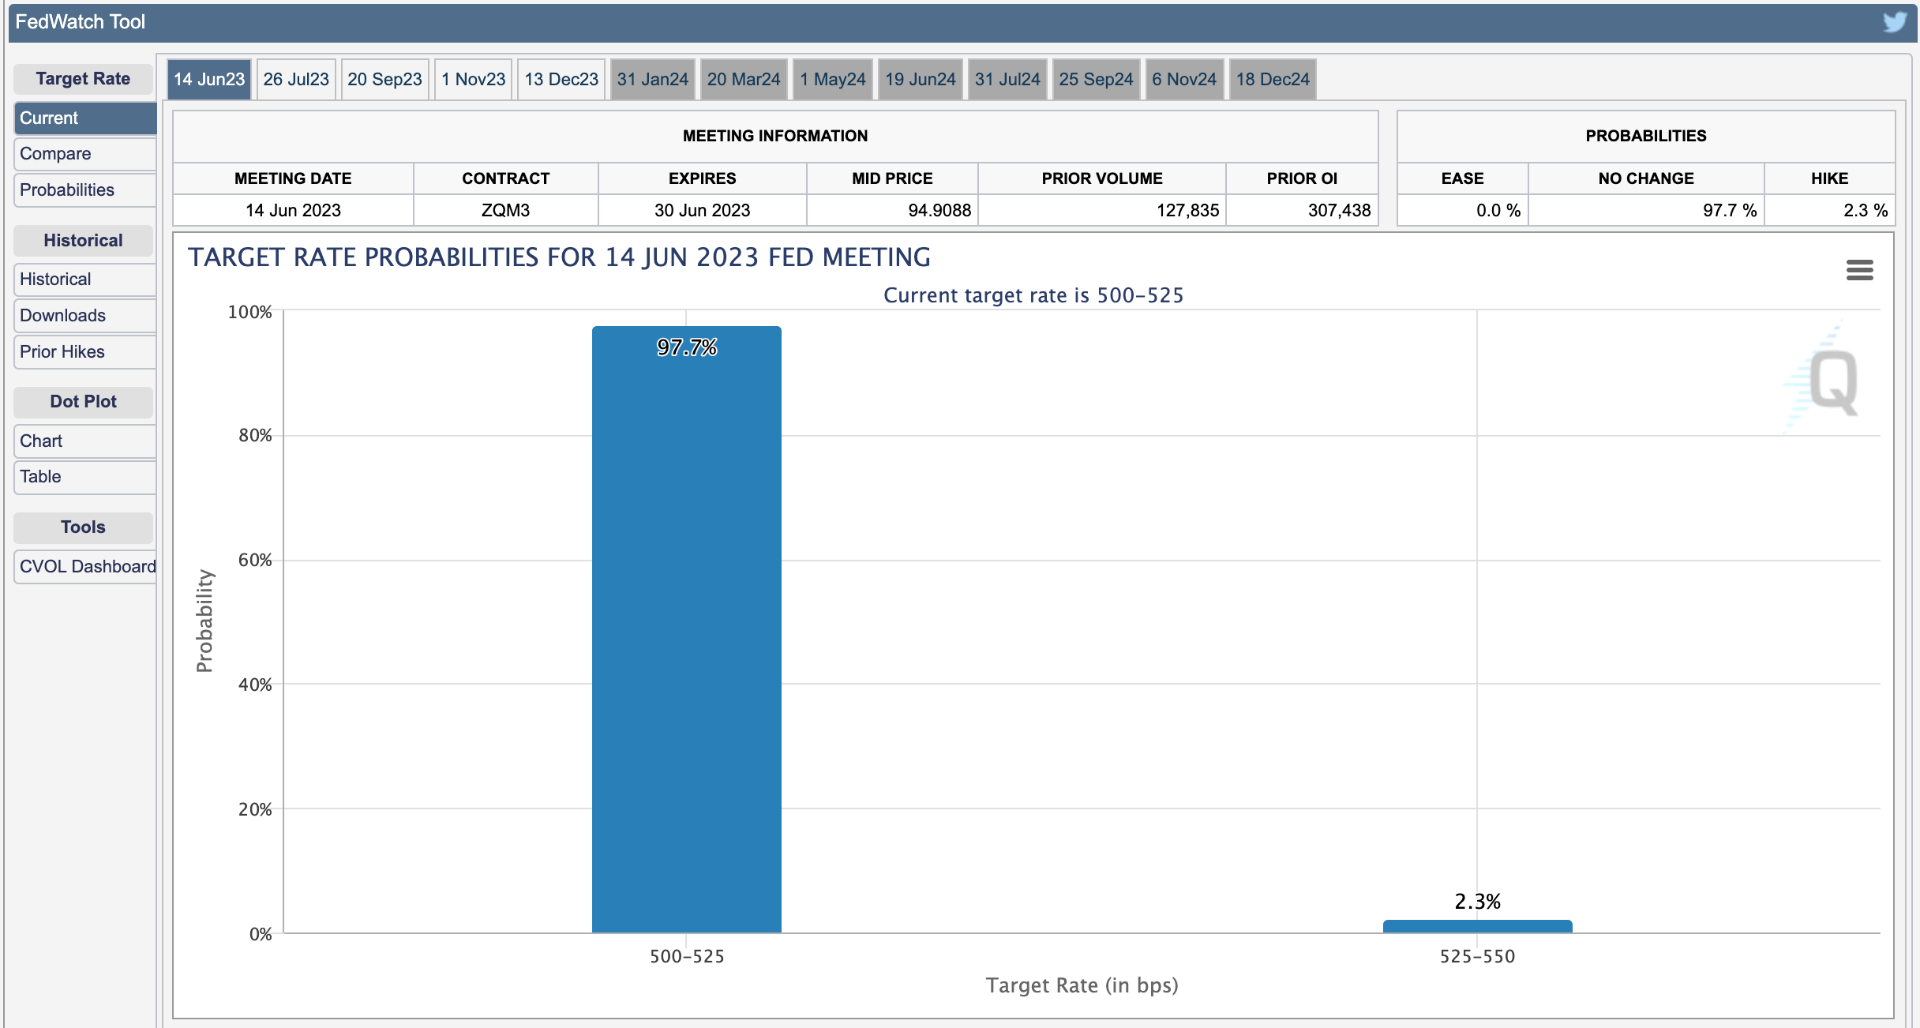The width and height of the screenshot is (1920, 1028).
Task: Click the 525-550 bar showing 2.3%
Action: (x=1477, y=927)
